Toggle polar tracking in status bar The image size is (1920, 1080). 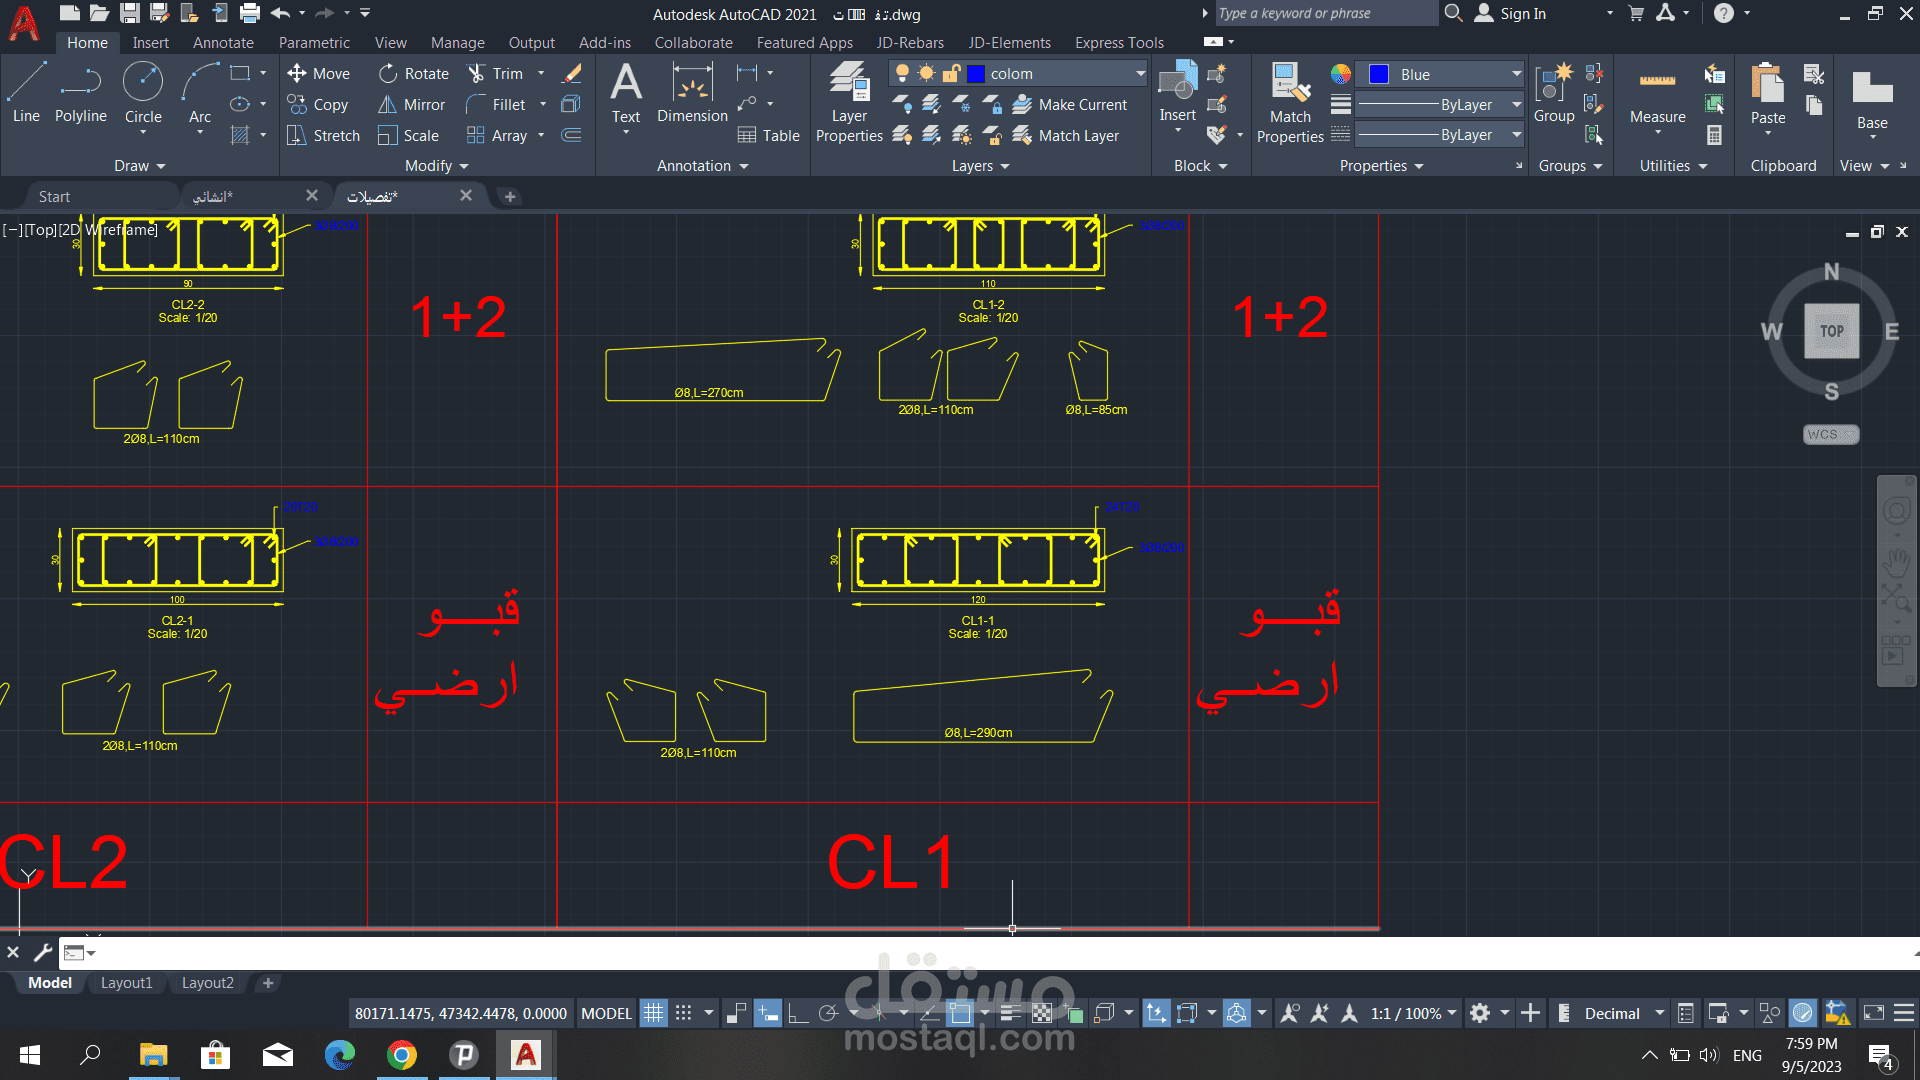(828, 1013)
